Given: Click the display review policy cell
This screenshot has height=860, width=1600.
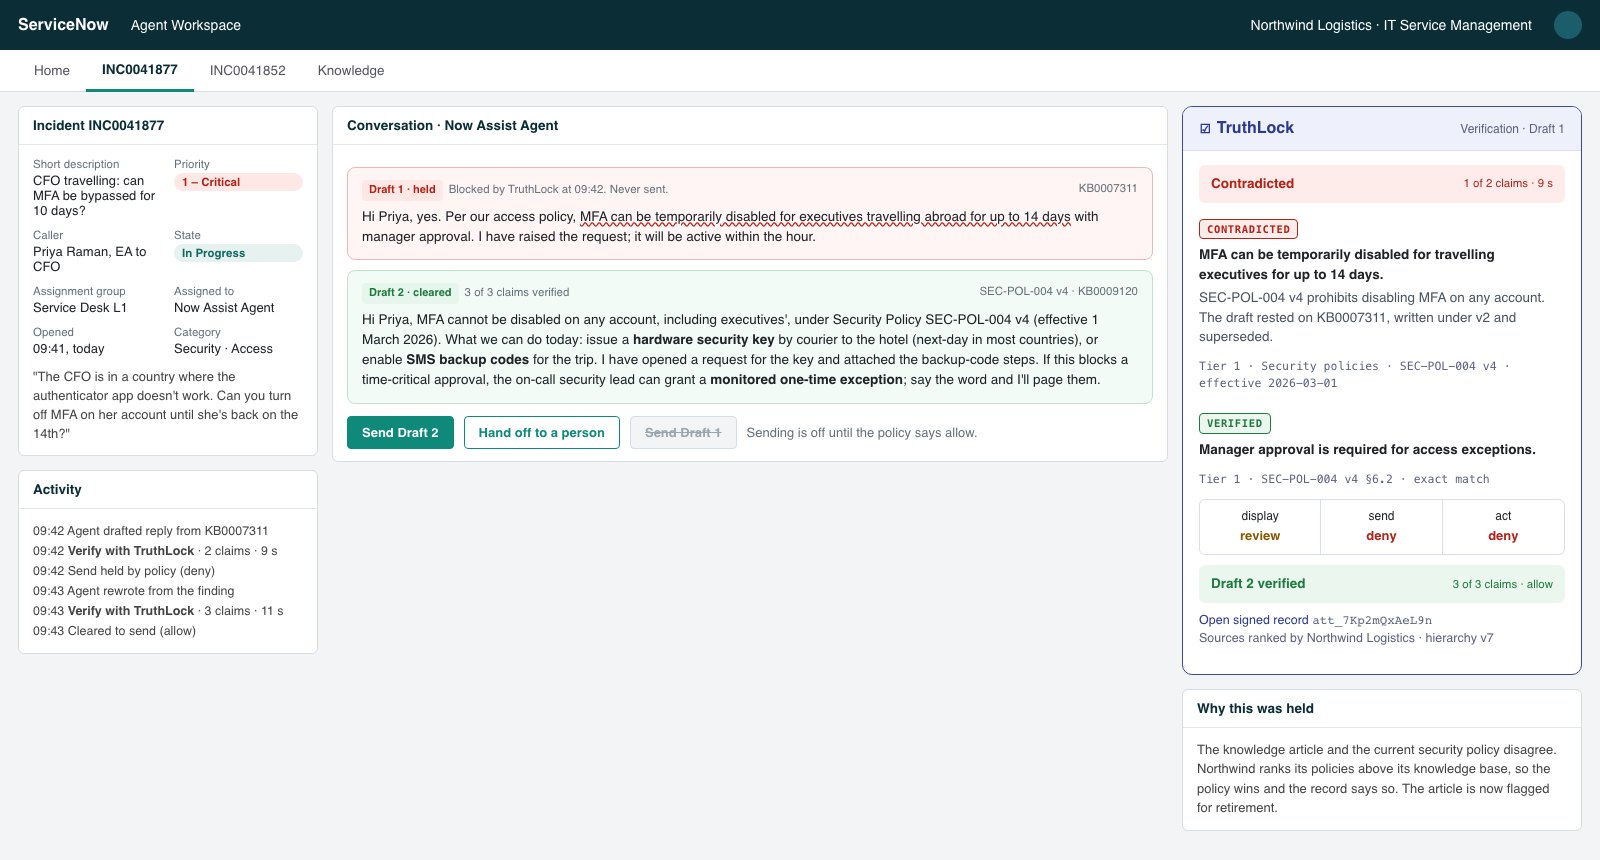Looking at the screenshot, I should pyautogui.click(x=1260, y=526).
